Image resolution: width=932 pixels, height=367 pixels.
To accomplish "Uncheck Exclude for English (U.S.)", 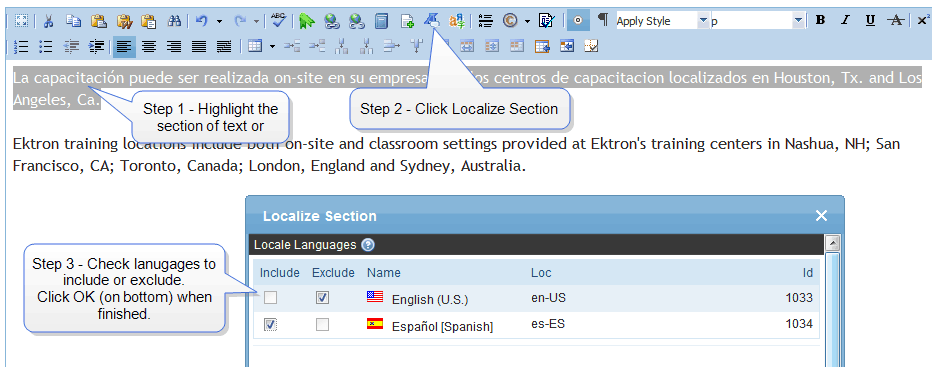I will pos(322,297).
